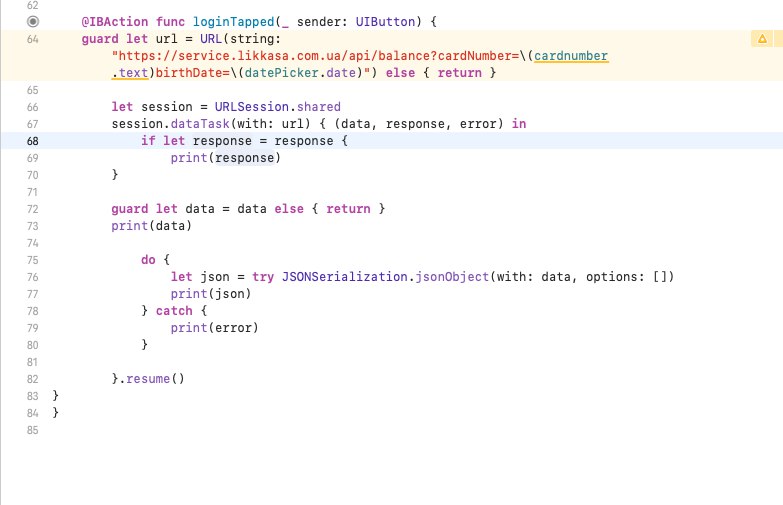Click the 'in' keyword on line 67
The image size is (783, 505).
coord(519,124)
